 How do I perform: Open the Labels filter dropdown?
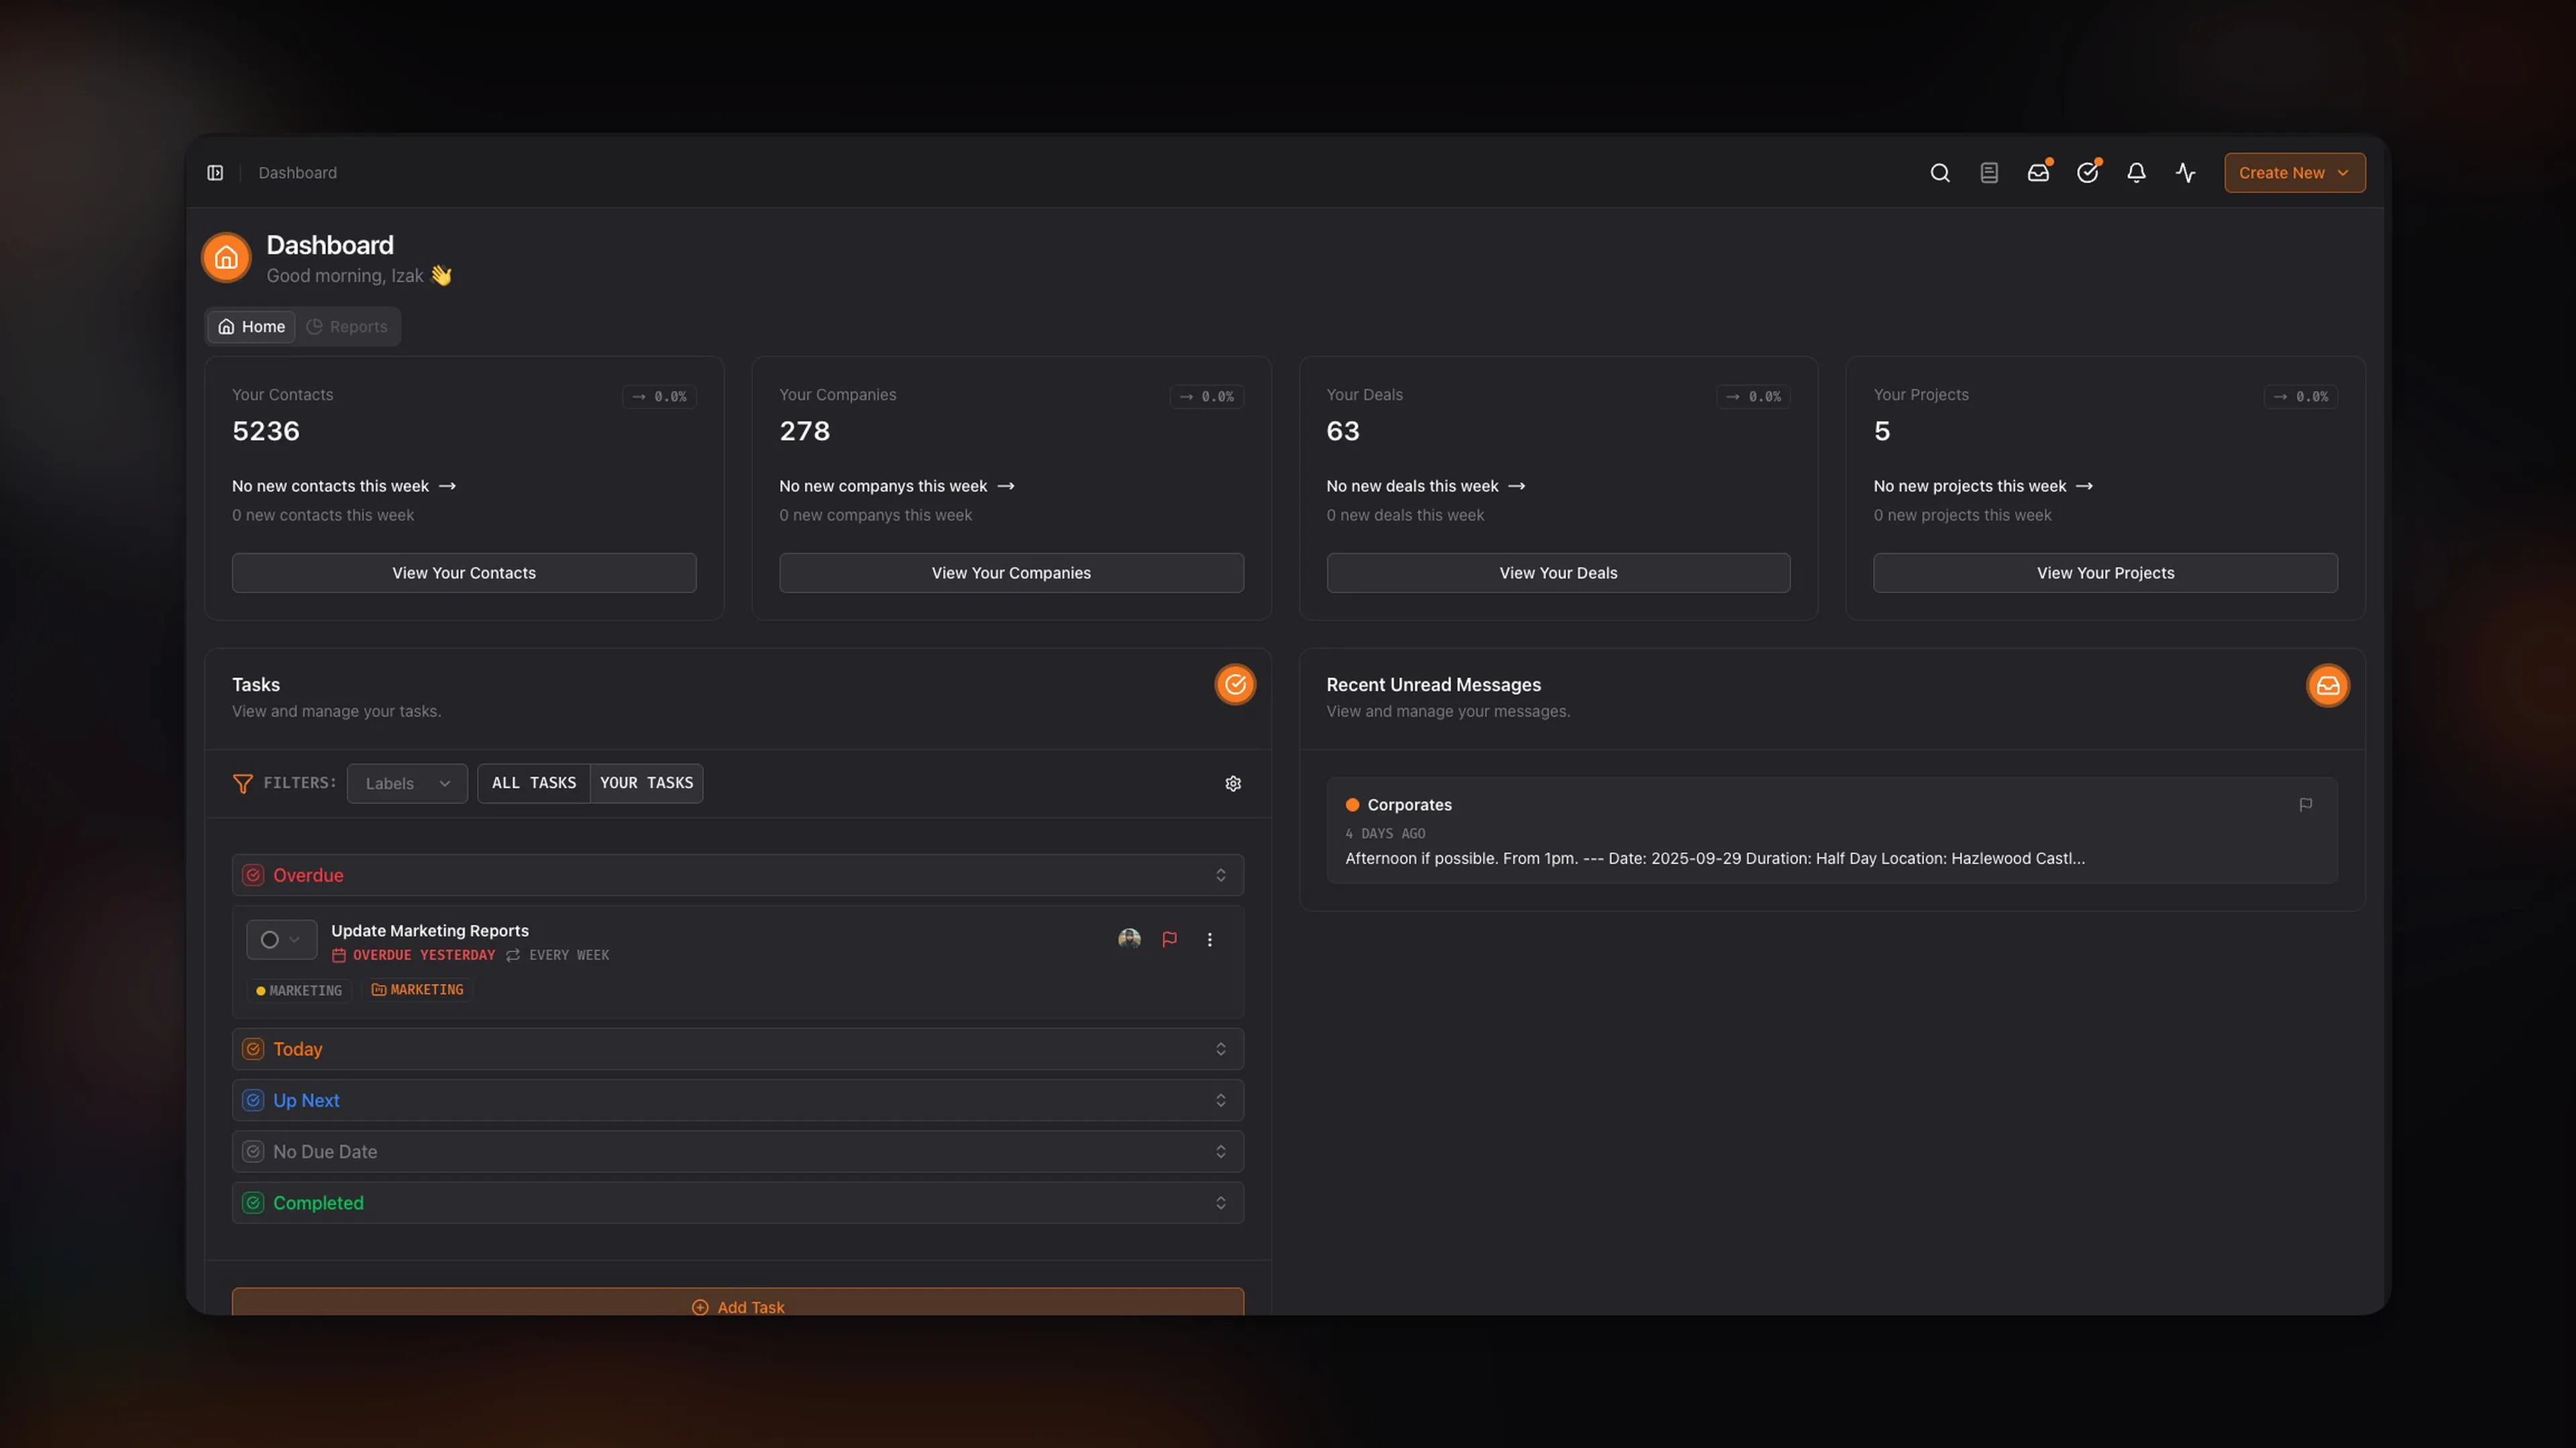pyautogui.click(x=407, y=783)
